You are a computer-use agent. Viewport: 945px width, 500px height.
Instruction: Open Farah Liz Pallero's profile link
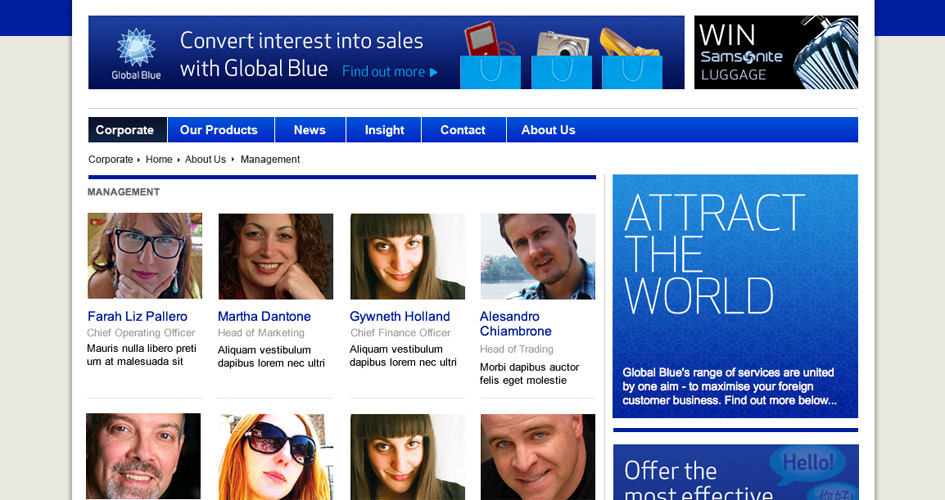coord(137,316)
